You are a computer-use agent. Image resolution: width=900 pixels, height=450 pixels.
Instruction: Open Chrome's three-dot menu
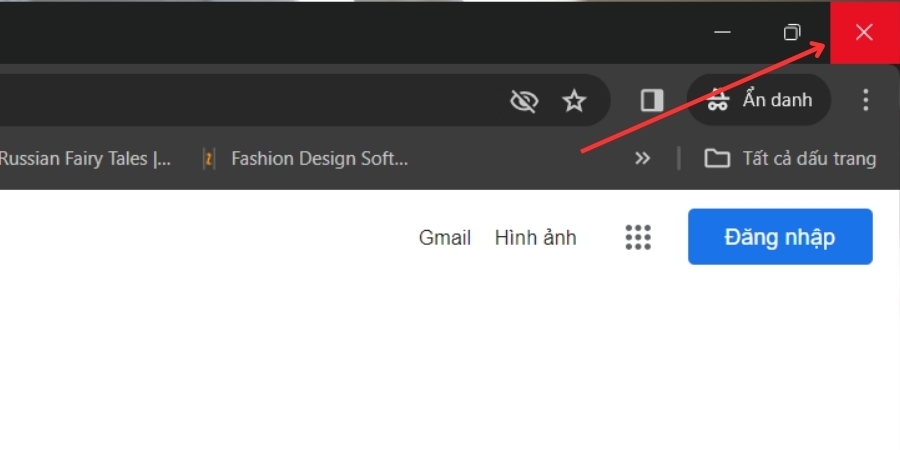(x=865, y=100)
